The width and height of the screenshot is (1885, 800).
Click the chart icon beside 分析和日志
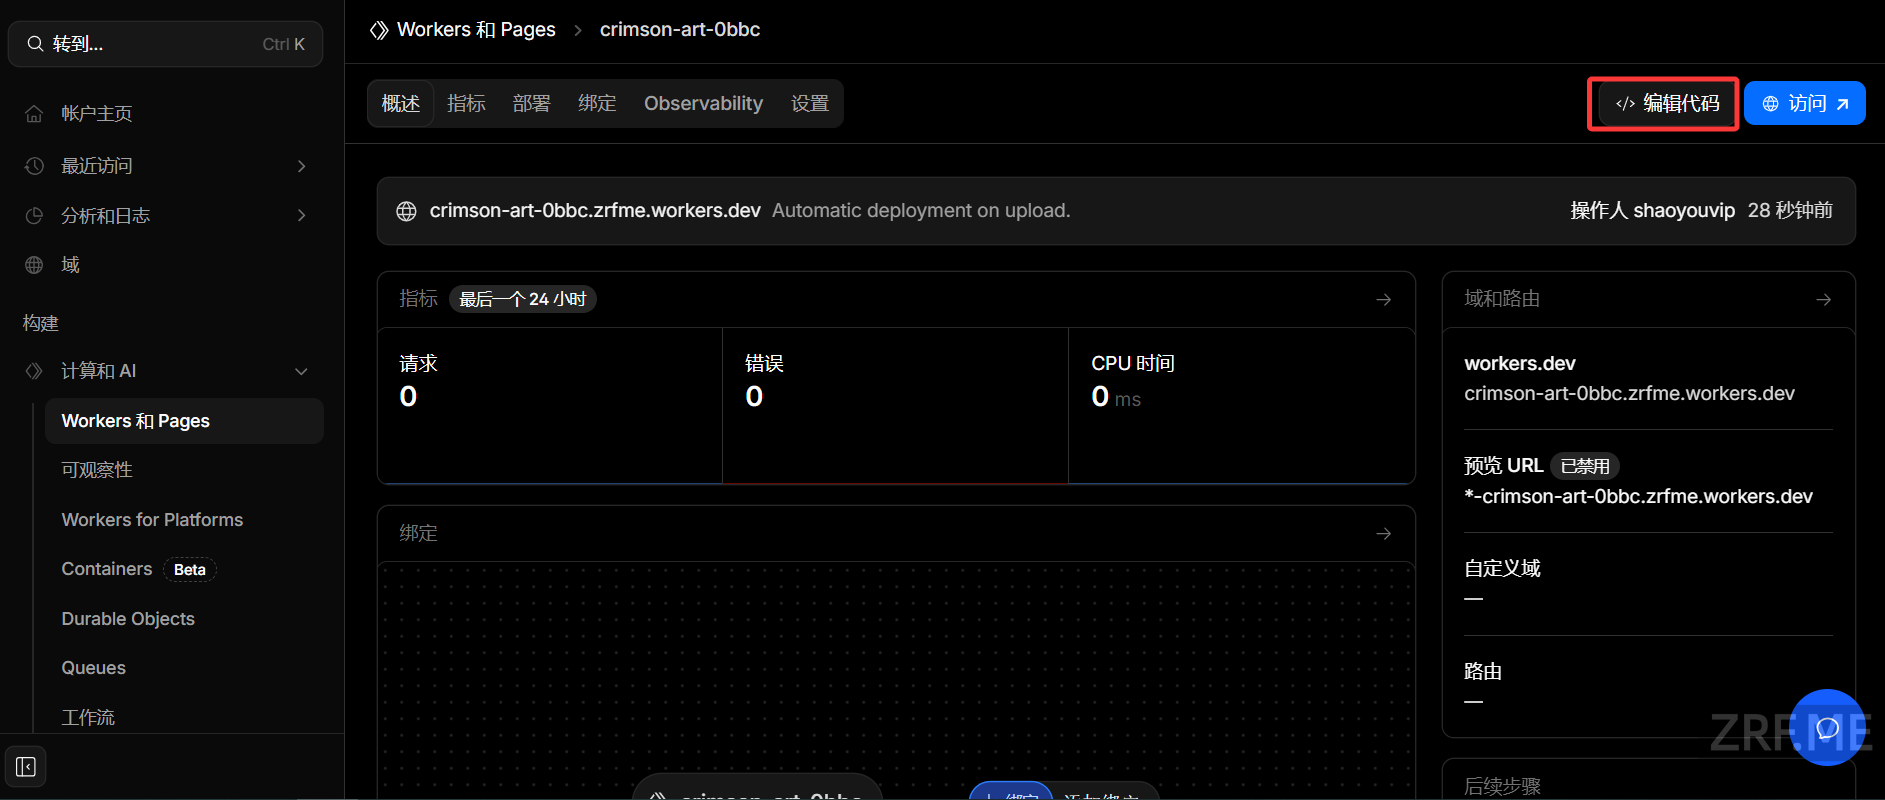coord(34,216)
